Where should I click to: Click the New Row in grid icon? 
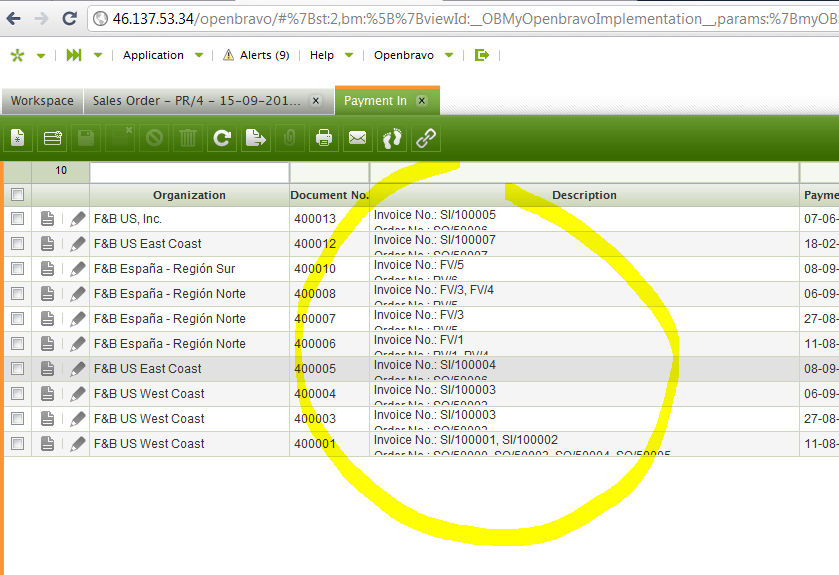pyautogui.click(x=52, y=138)
